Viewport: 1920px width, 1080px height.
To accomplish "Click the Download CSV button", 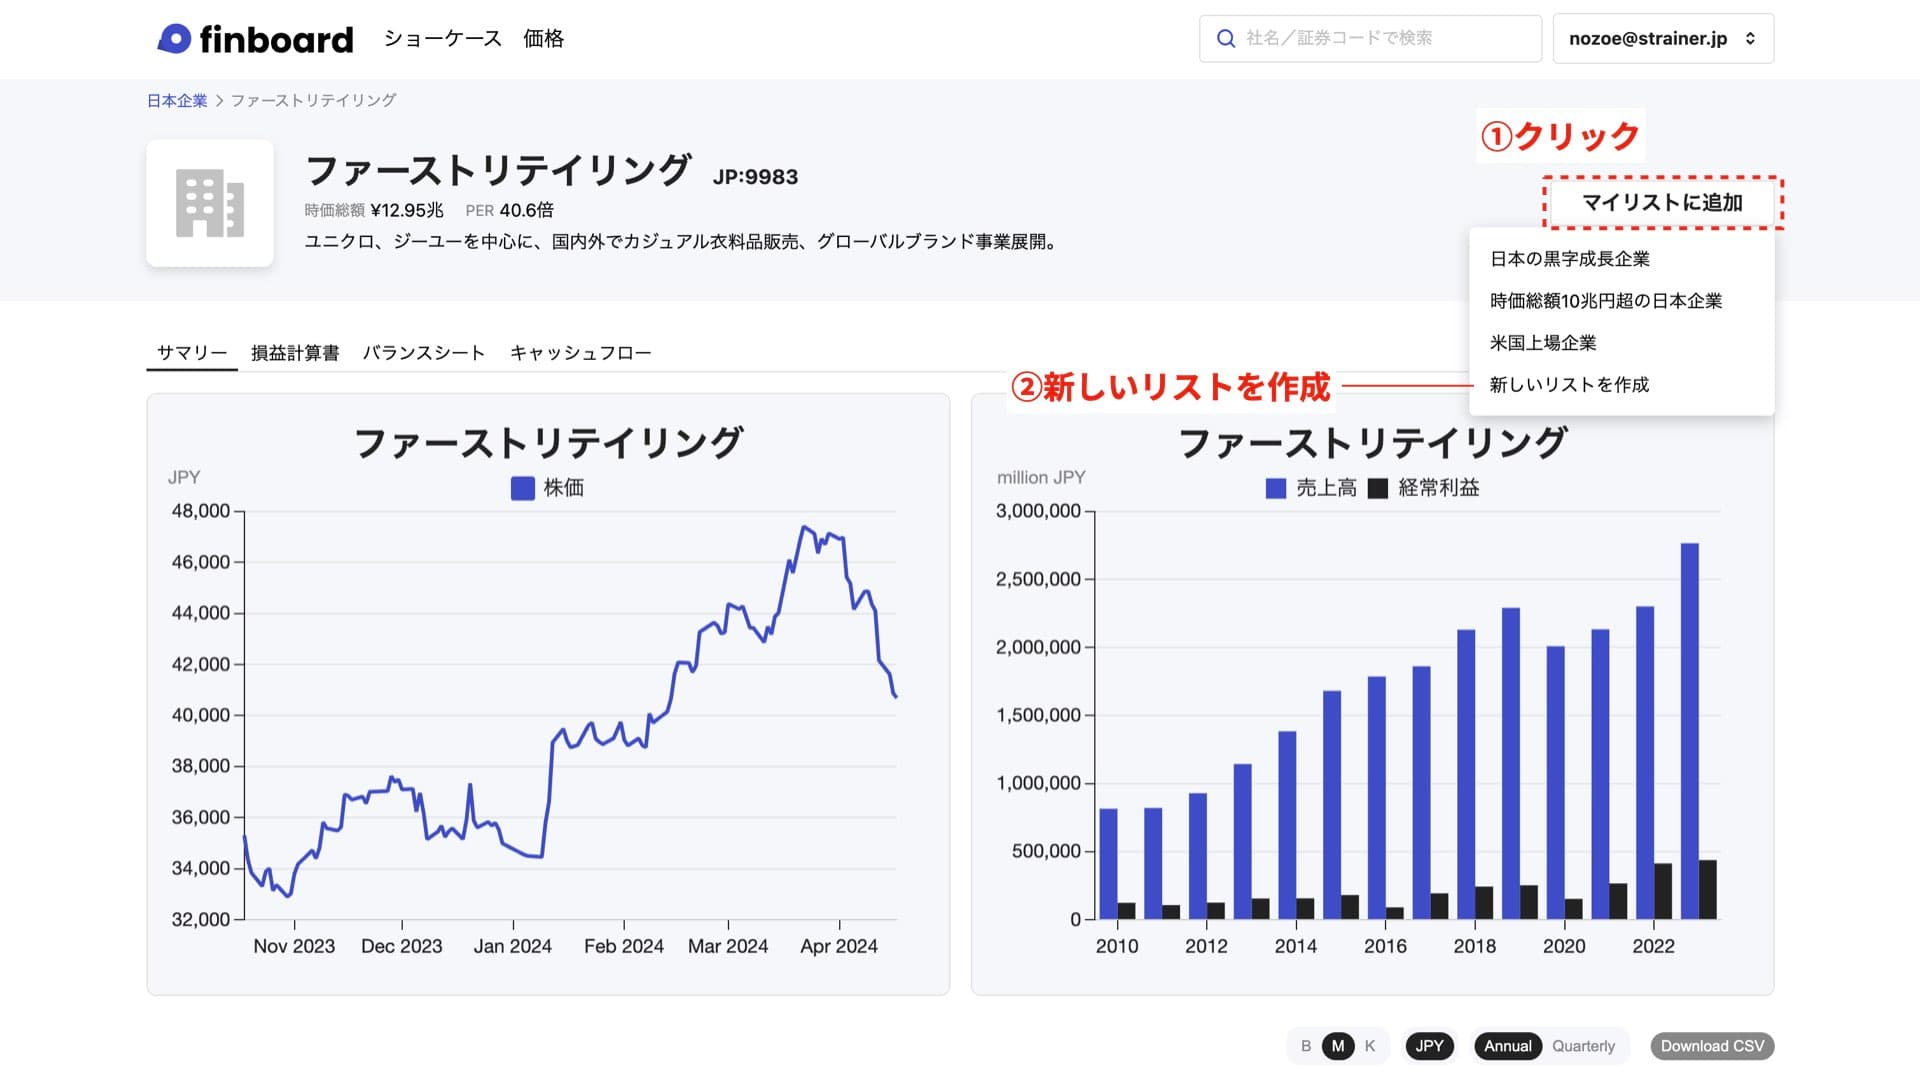I will pyautogui.click(x=1712, y=1046).
